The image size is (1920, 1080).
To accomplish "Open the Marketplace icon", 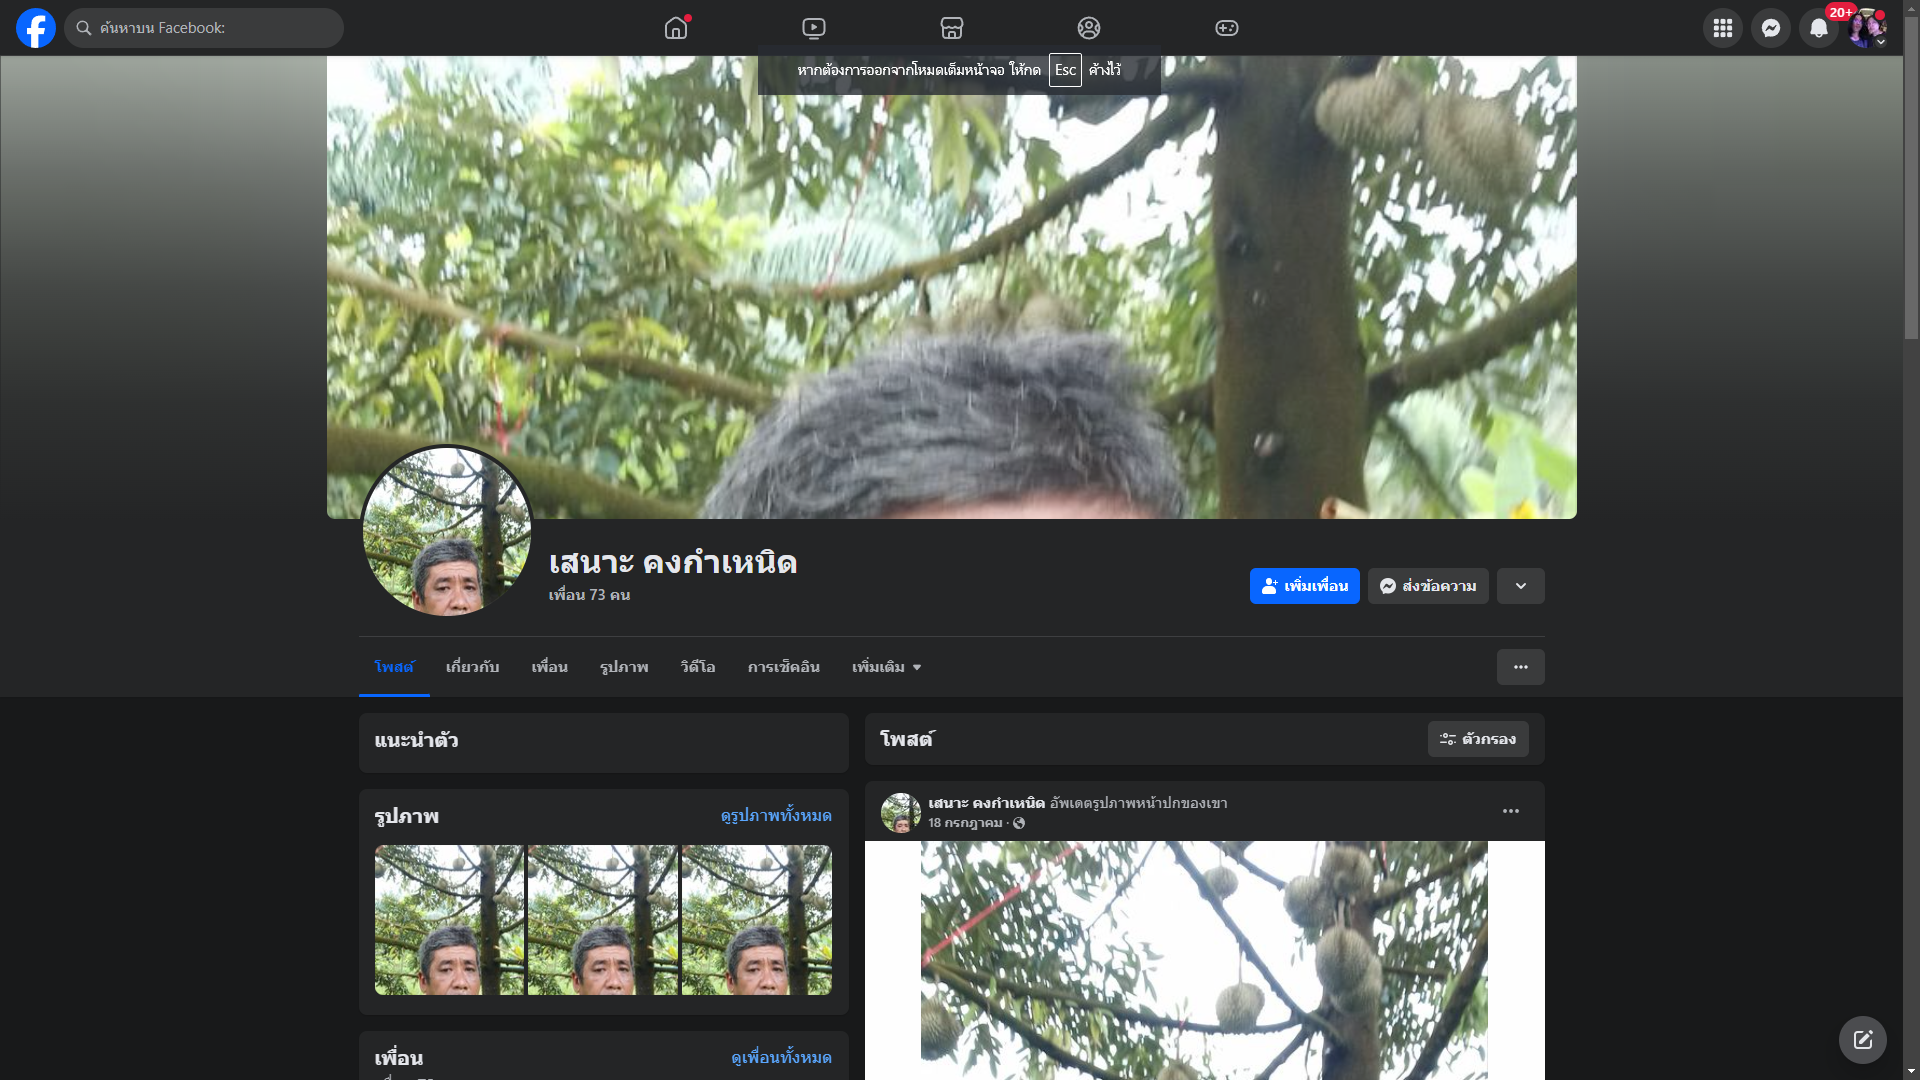I will pyautogui.click(x=951, y=28).
